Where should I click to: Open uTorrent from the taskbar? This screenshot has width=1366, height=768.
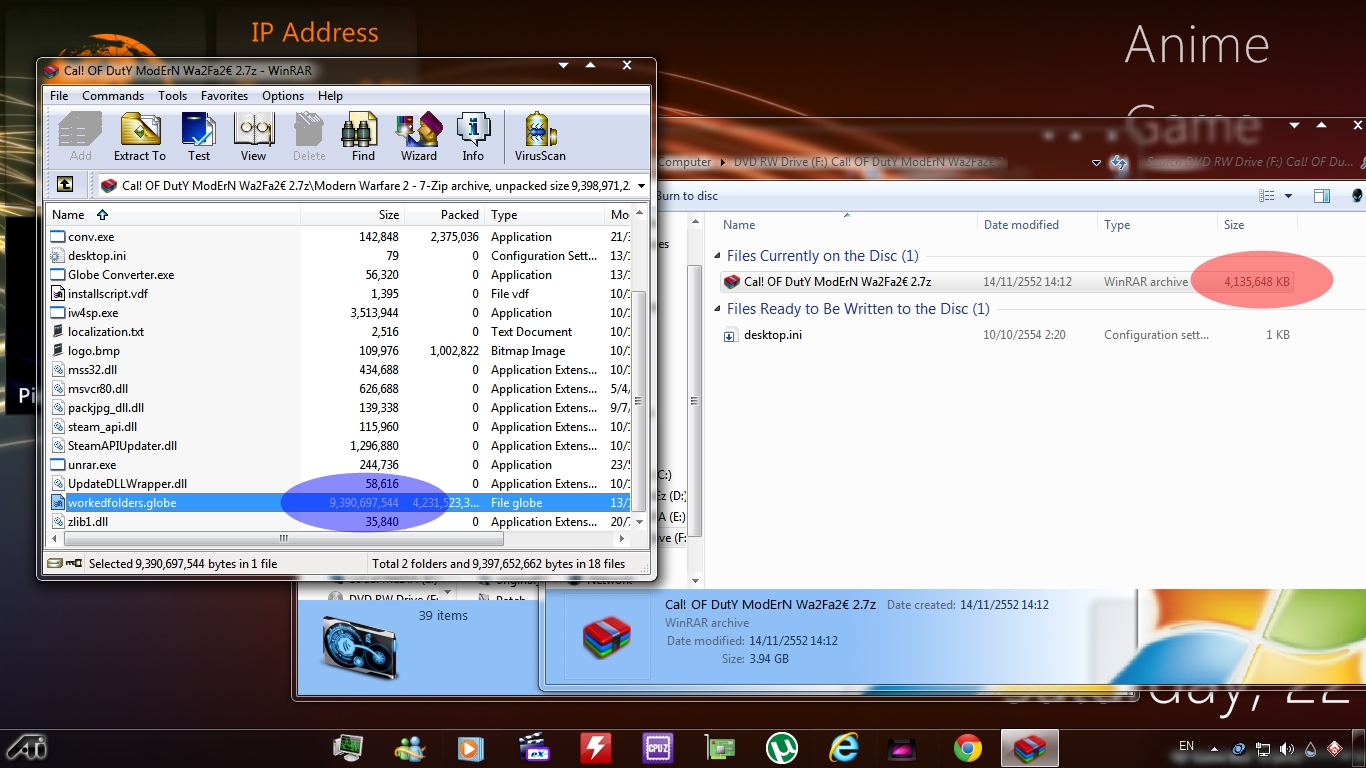[x=781, y=748]
